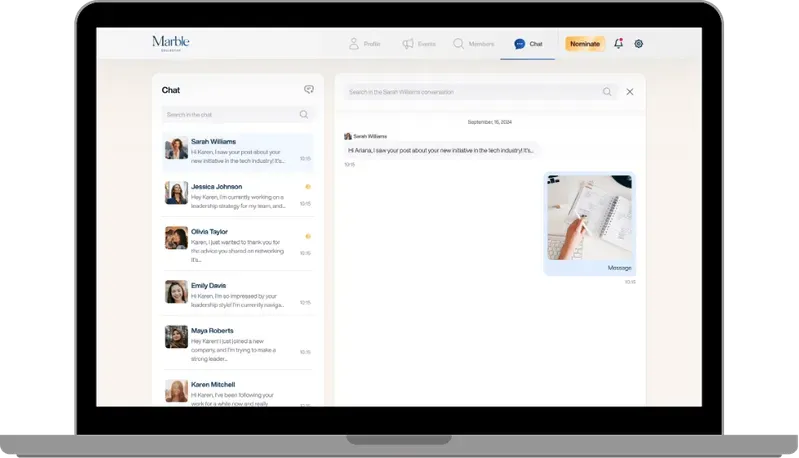Open the sent planner image attachment
The width and height of the screenshot is (799, 458).
[x=590, y=218]
